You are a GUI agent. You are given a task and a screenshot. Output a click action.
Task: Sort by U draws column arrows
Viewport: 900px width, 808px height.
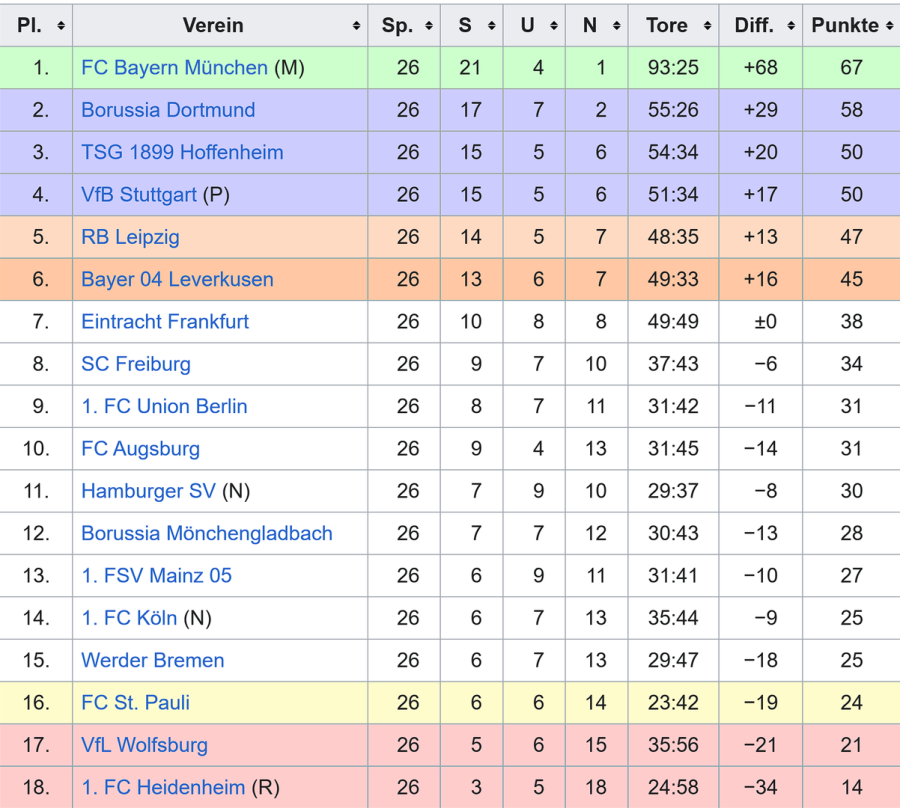tap(554, 26)
